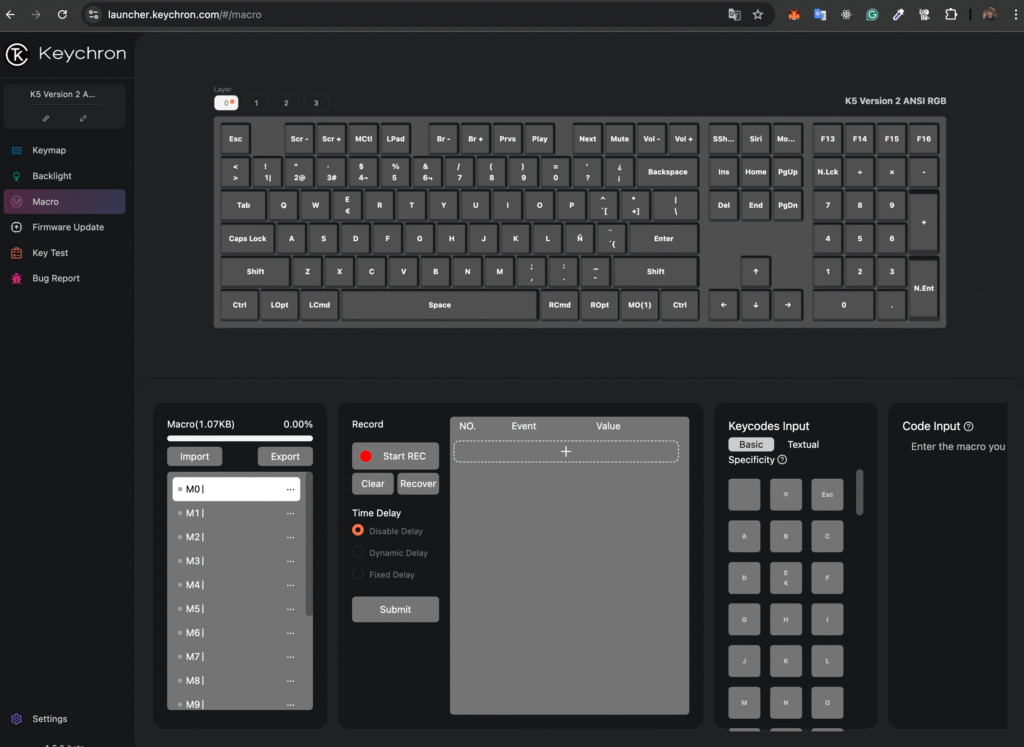Open the Keymap section icon

tap(17, 150)
